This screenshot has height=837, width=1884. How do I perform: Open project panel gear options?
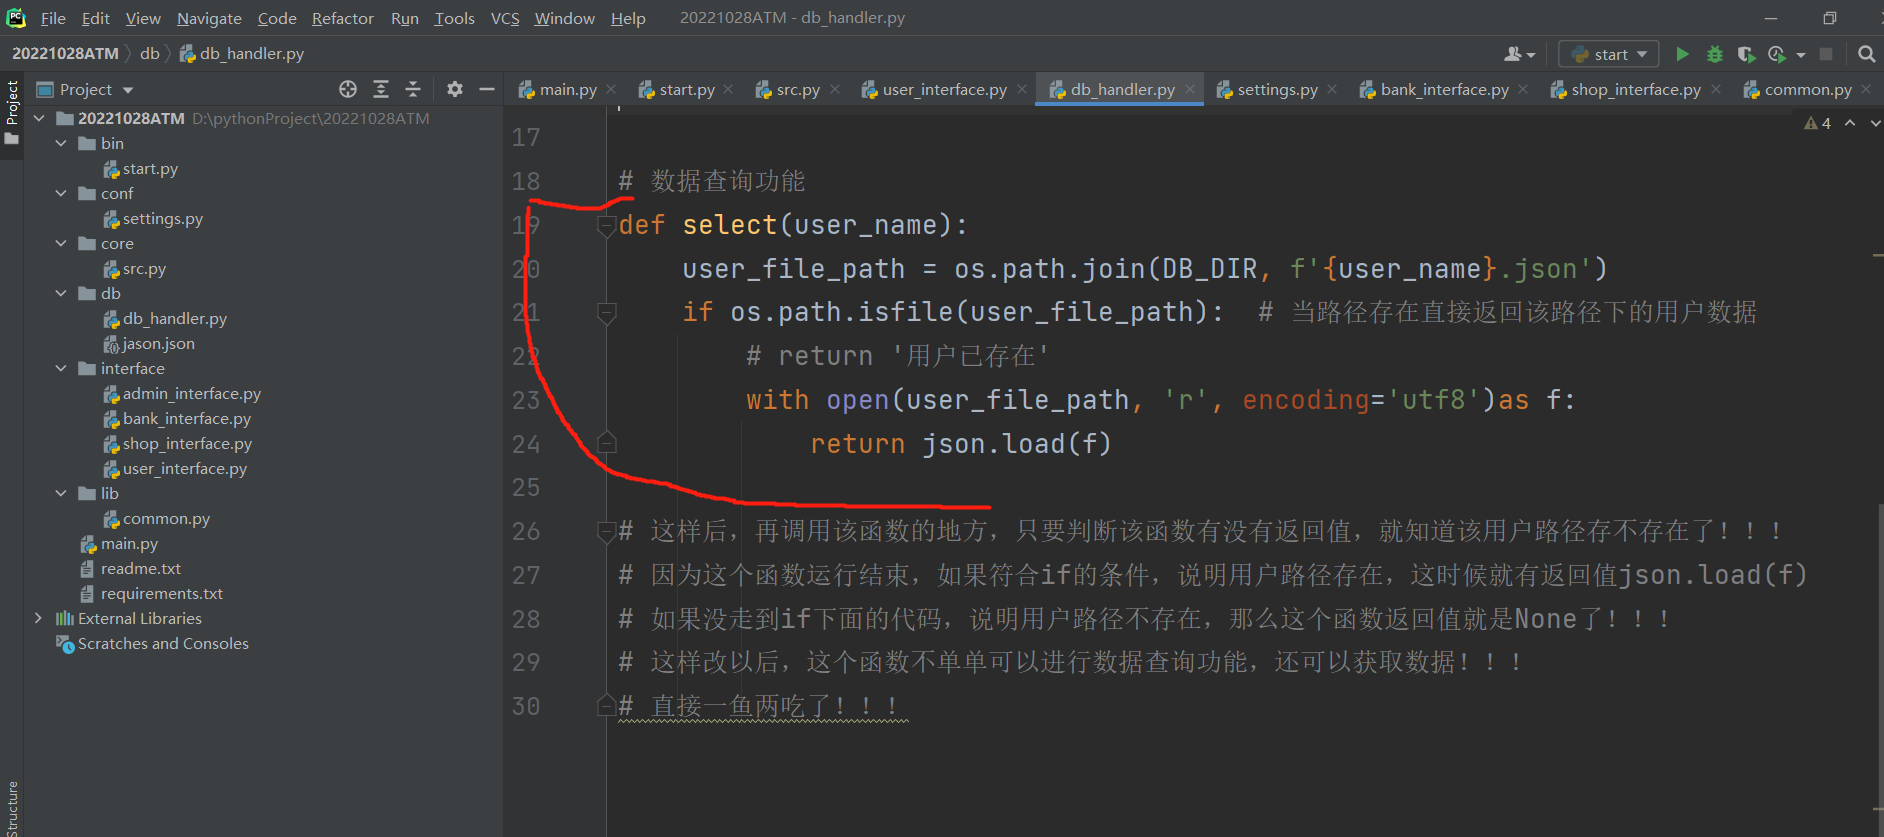tap(455, 89)
